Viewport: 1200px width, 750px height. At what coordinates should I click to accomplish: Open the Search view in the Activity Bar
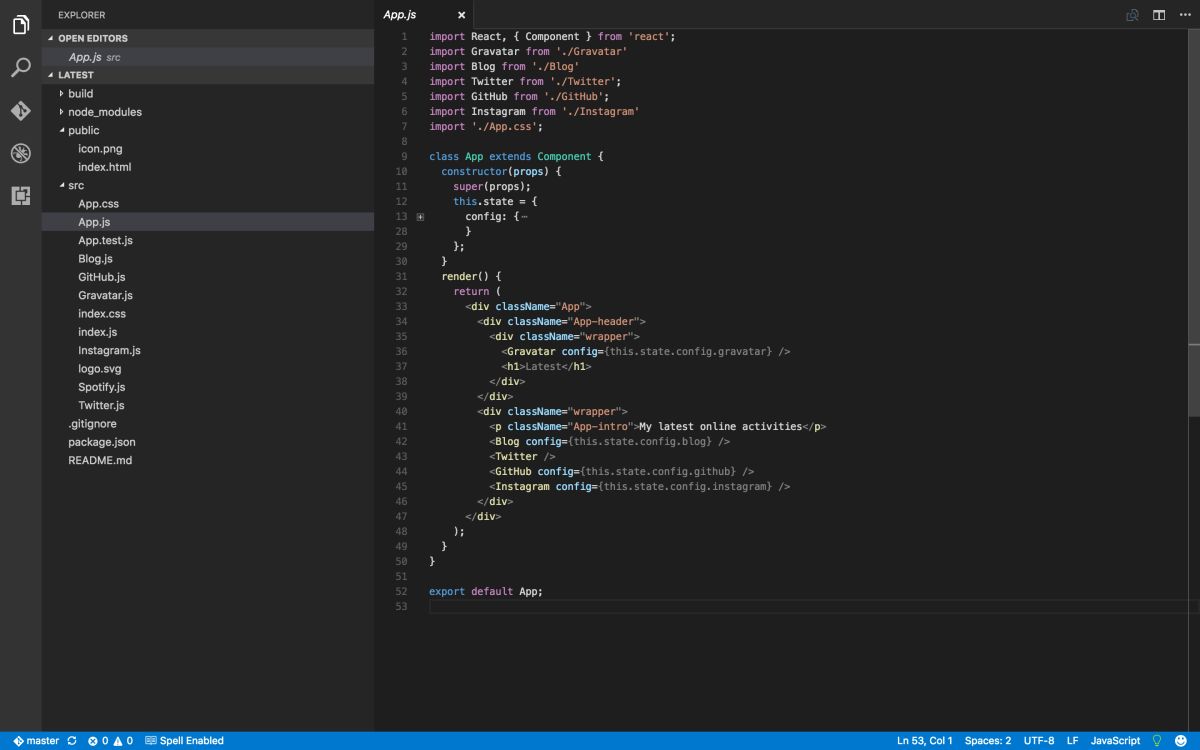[20, 68]
